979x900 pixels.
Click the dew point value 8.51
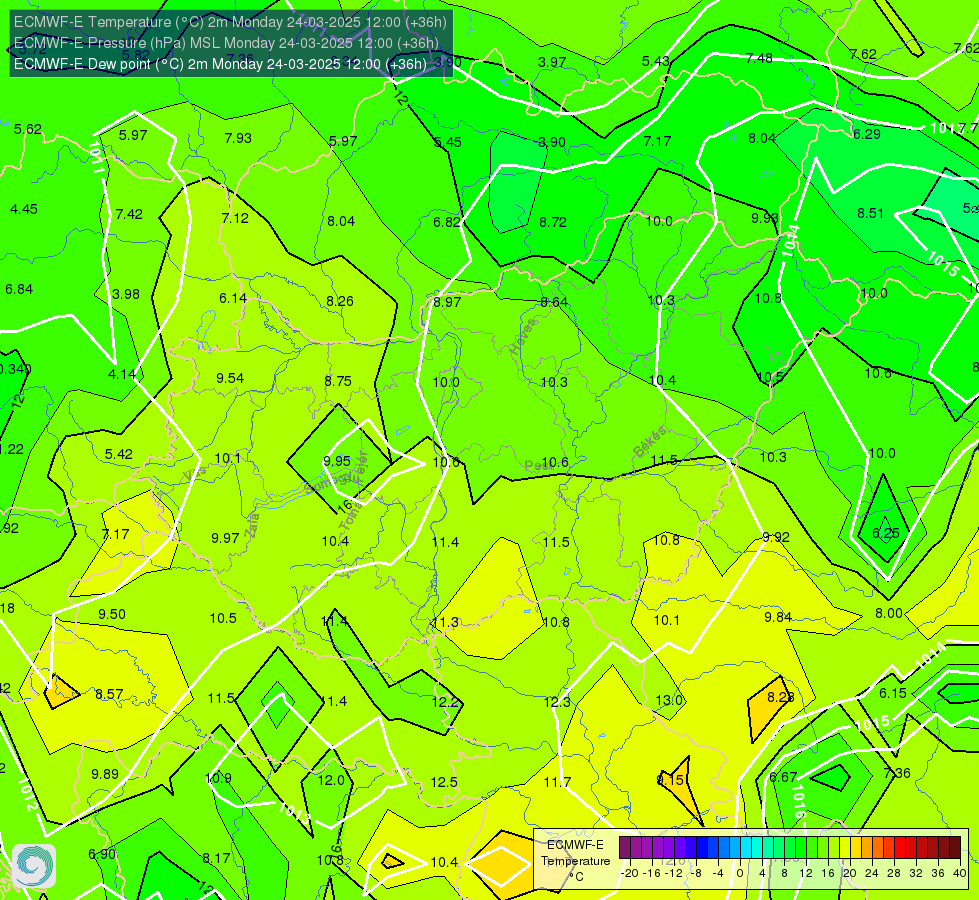point(870,214)
